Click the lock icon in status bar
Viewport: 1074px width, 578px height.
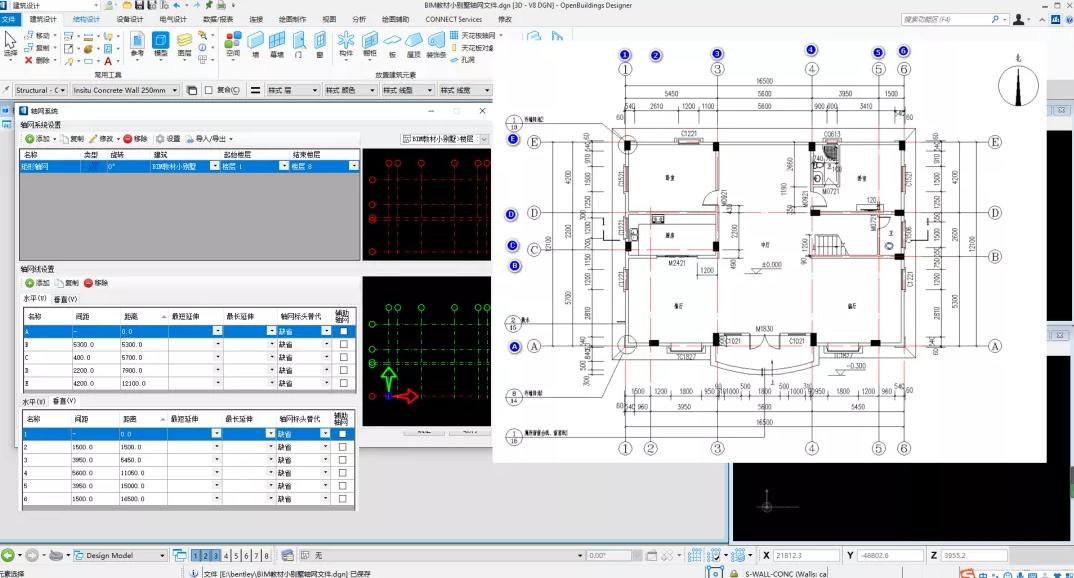(x=734, y=573)
